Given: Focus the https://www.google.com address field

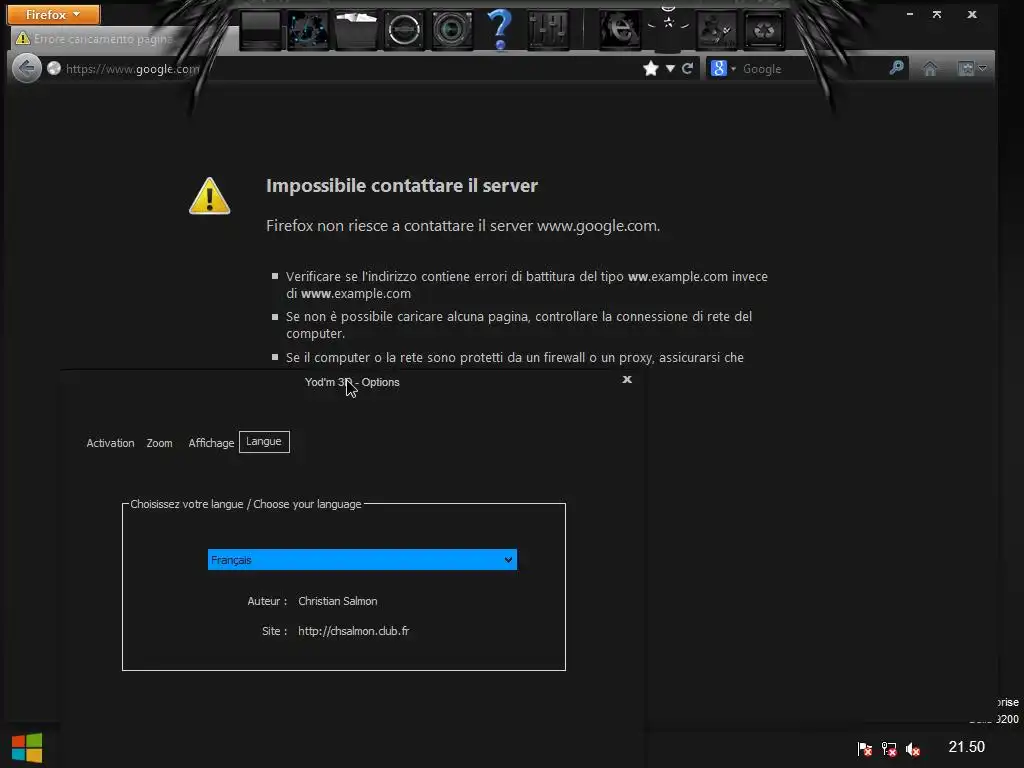Looking at the screenshot, I should (x=133, y=69).
